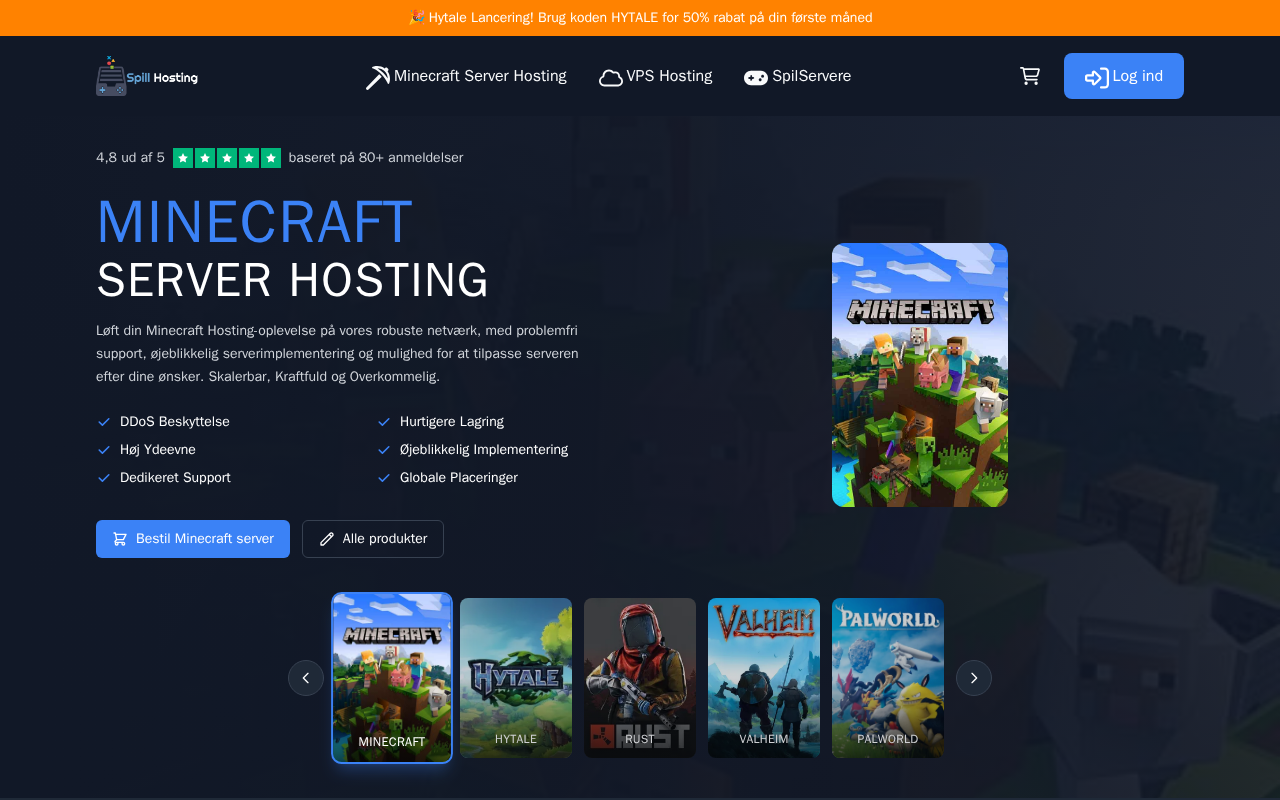
Task: Click the '4,8 ud af 5' rating text
Action: pyautogui.click(x=130, y=158)
